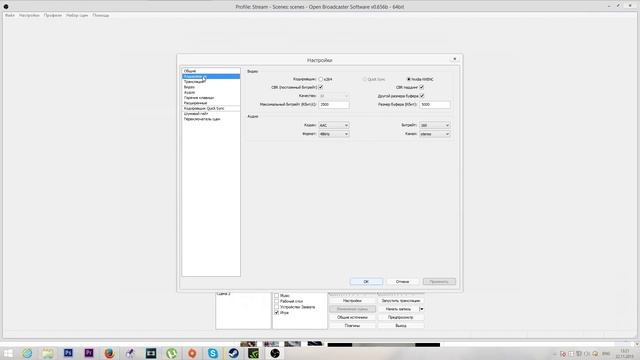The image size is (640, 360).
Task: Click the dark square app icon before uTorrent
Action: coord(151,353)
